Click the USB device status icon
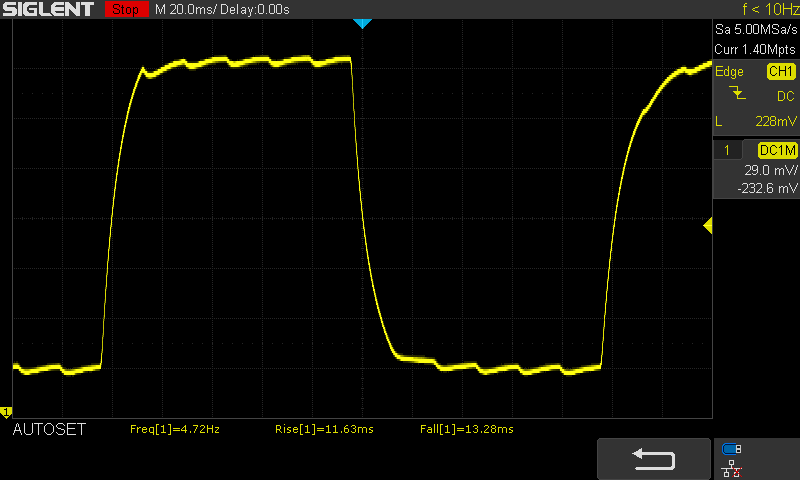Screen dimensions: 800x480 point(732,449)
